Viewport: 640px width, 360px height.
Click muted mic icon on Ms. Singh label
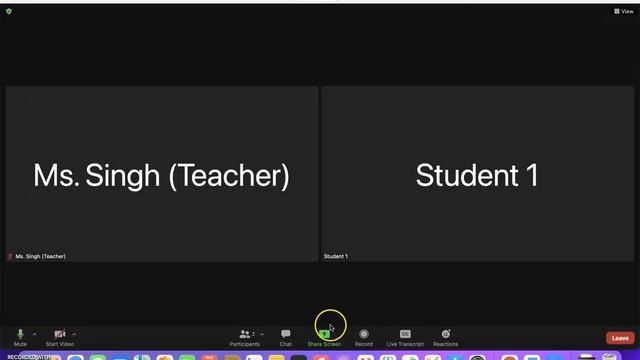(x=10, y=256)
